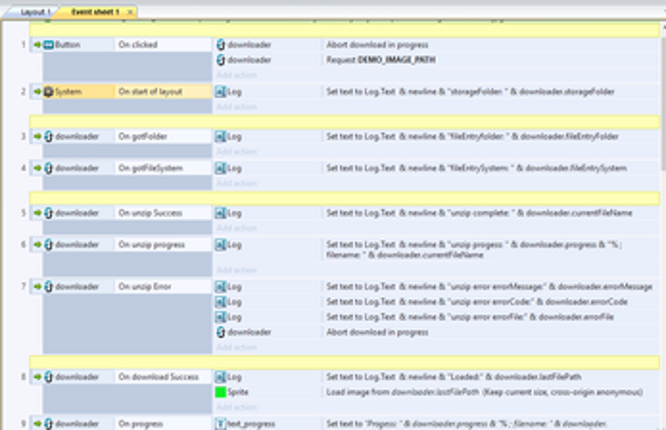Viewport: 666px width, 430px height.
Task: Select the On unzip progress condition
Action: tap(163, 245)
